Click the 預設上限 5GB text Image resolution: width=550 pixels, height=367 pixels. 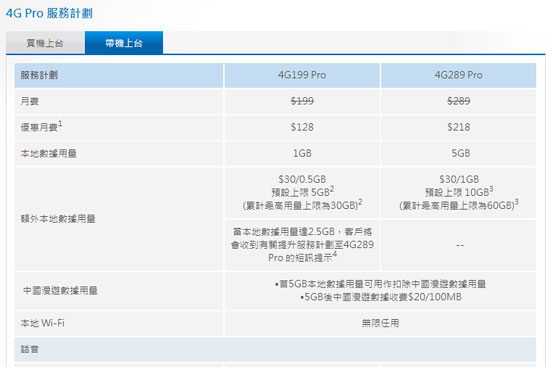[x=302, y=192]
